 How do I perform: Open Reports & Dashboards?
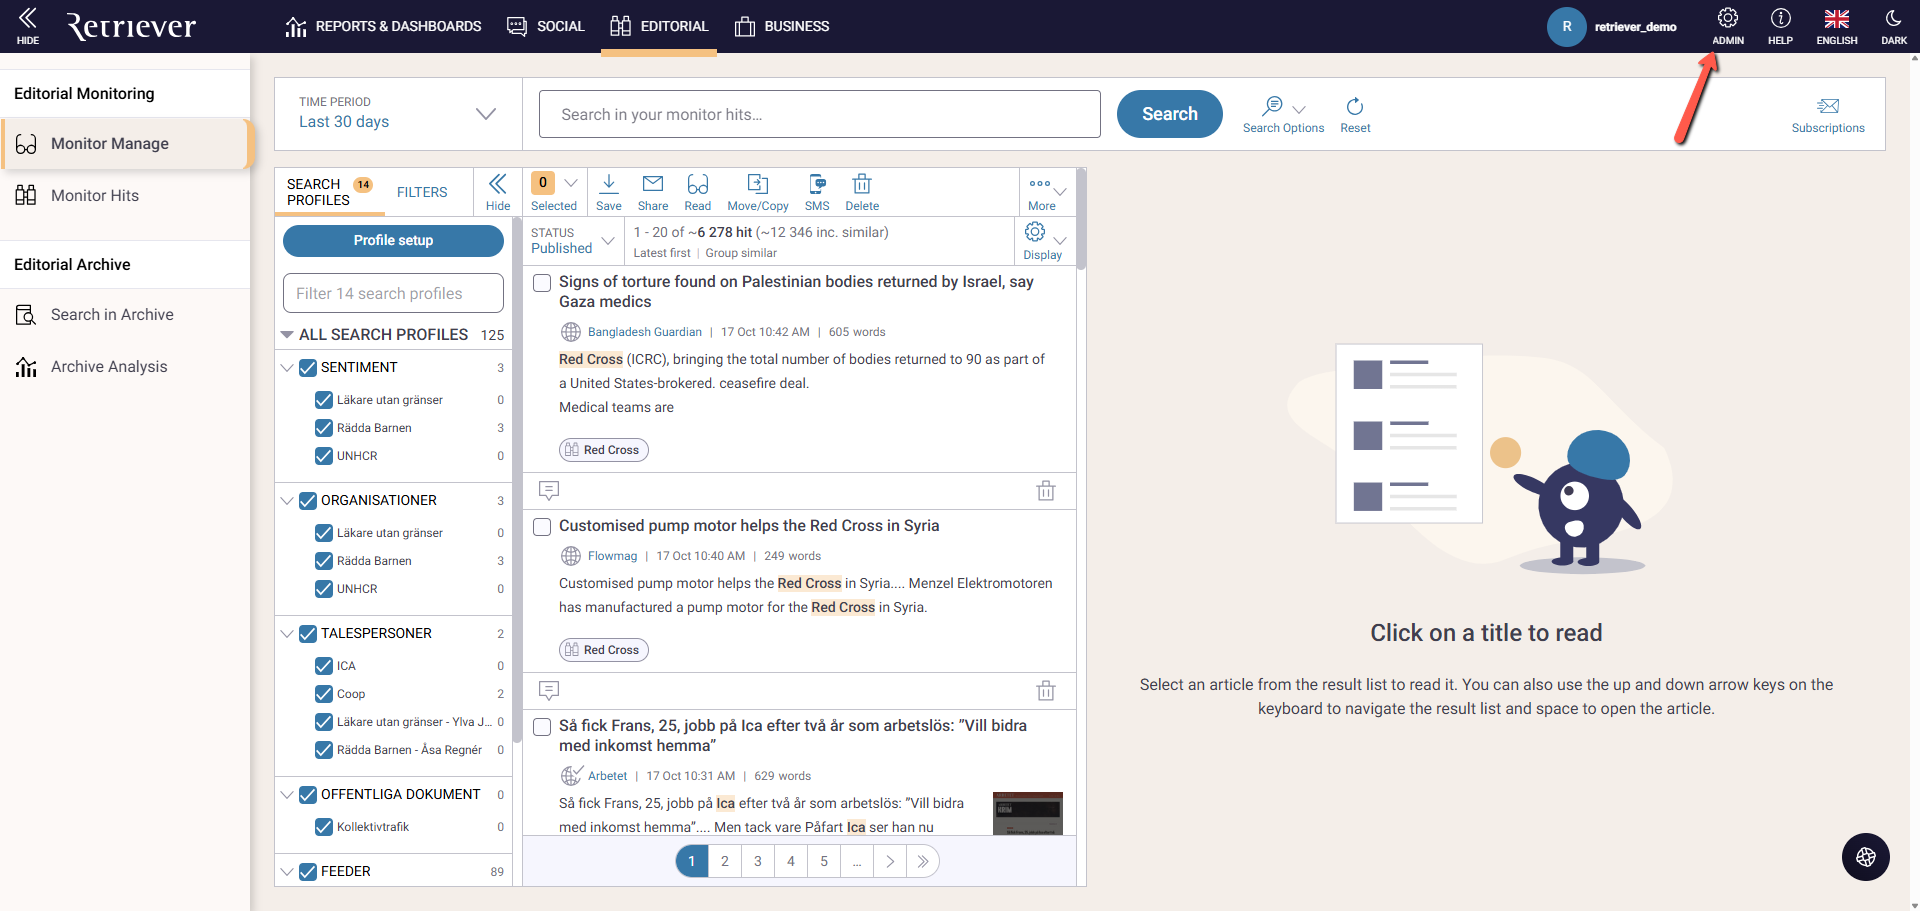click(383, 26)
